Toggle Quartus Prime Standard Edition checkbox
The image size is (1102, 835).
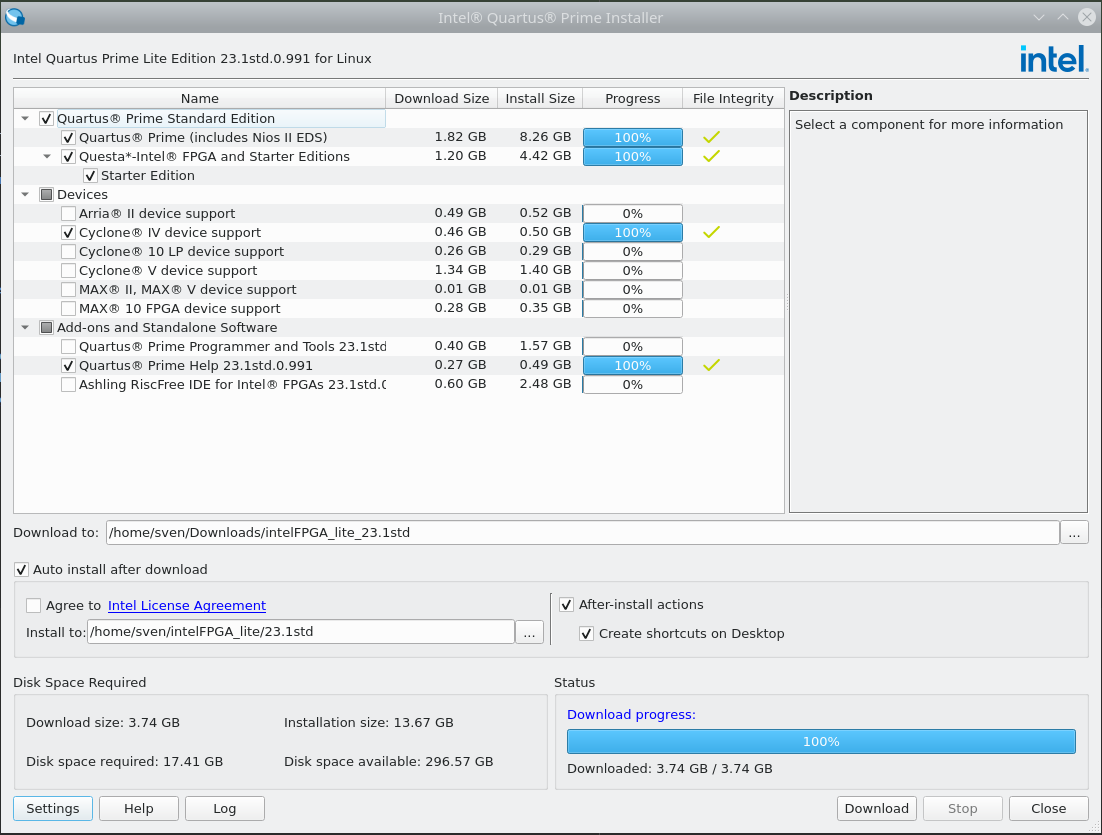pyautogui.click(x=46, y=119)
